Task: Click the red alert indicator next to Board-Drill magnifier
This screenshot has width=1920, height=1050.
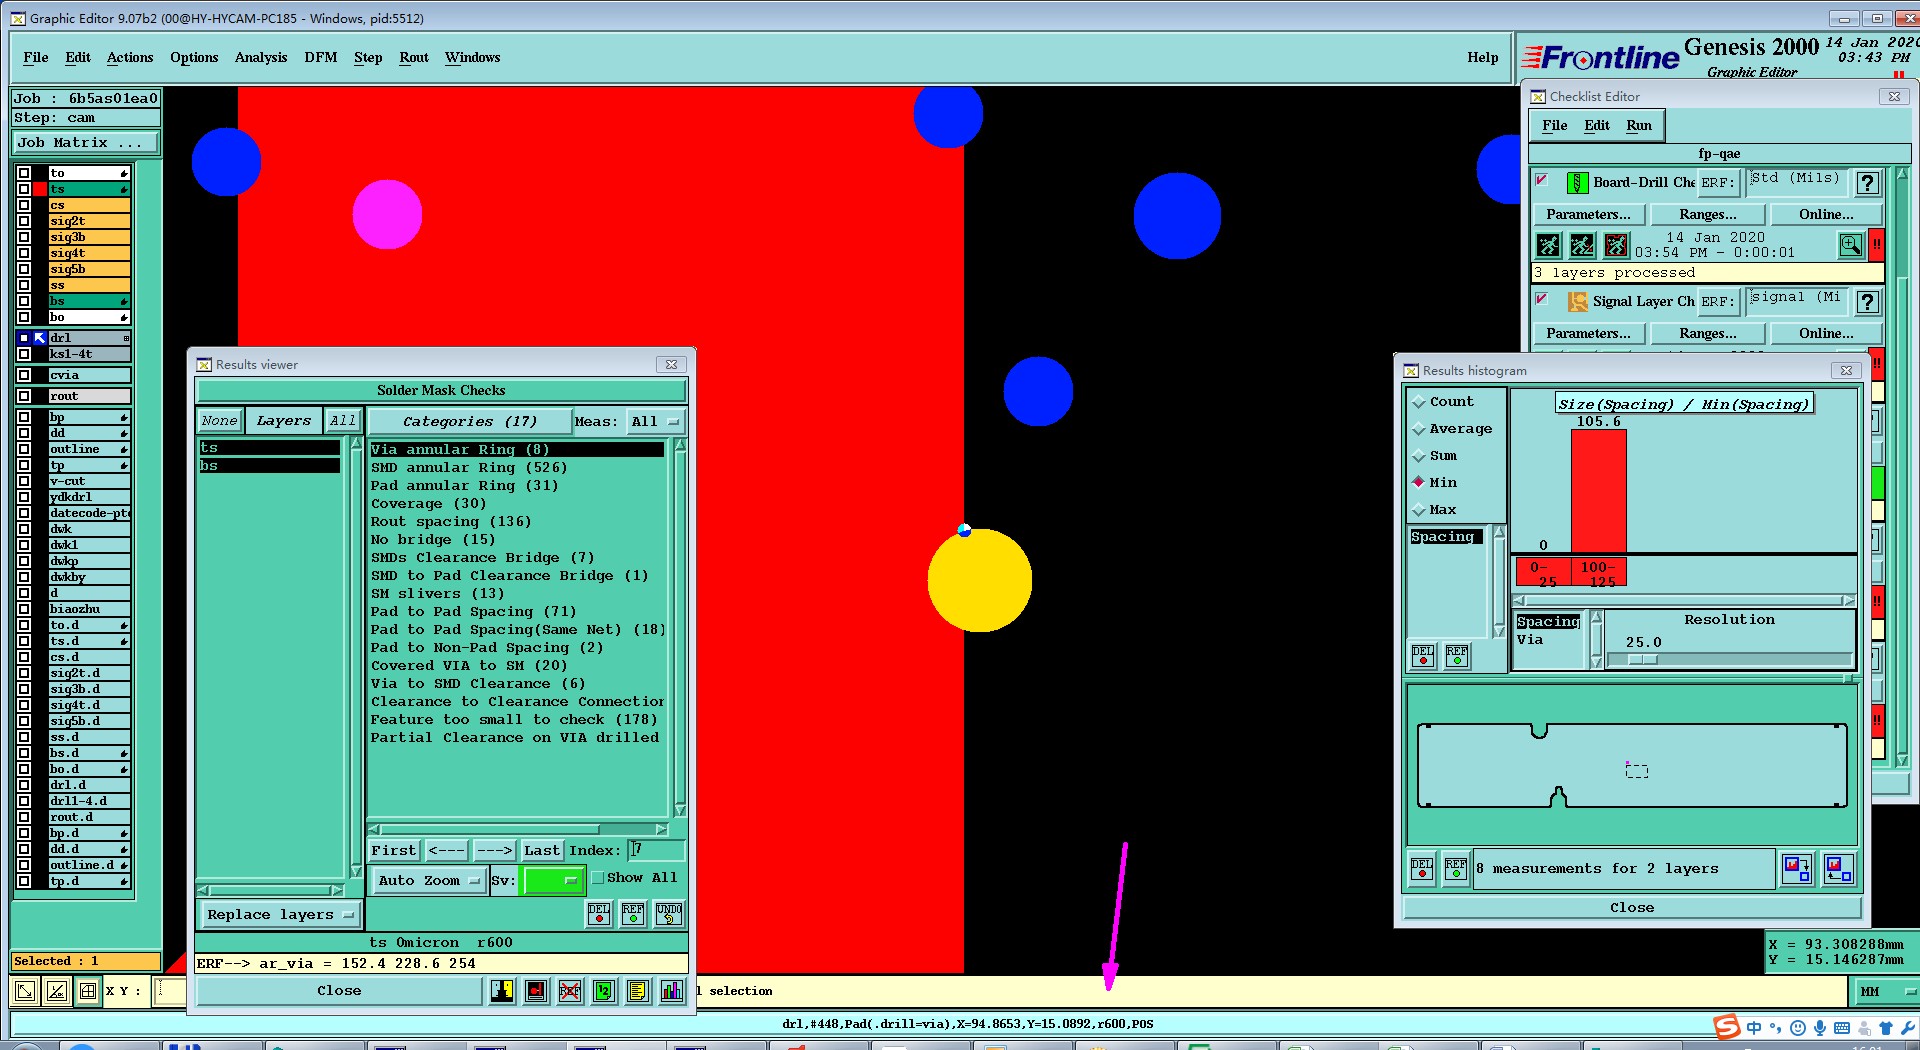Action: tap(1877, 245)
